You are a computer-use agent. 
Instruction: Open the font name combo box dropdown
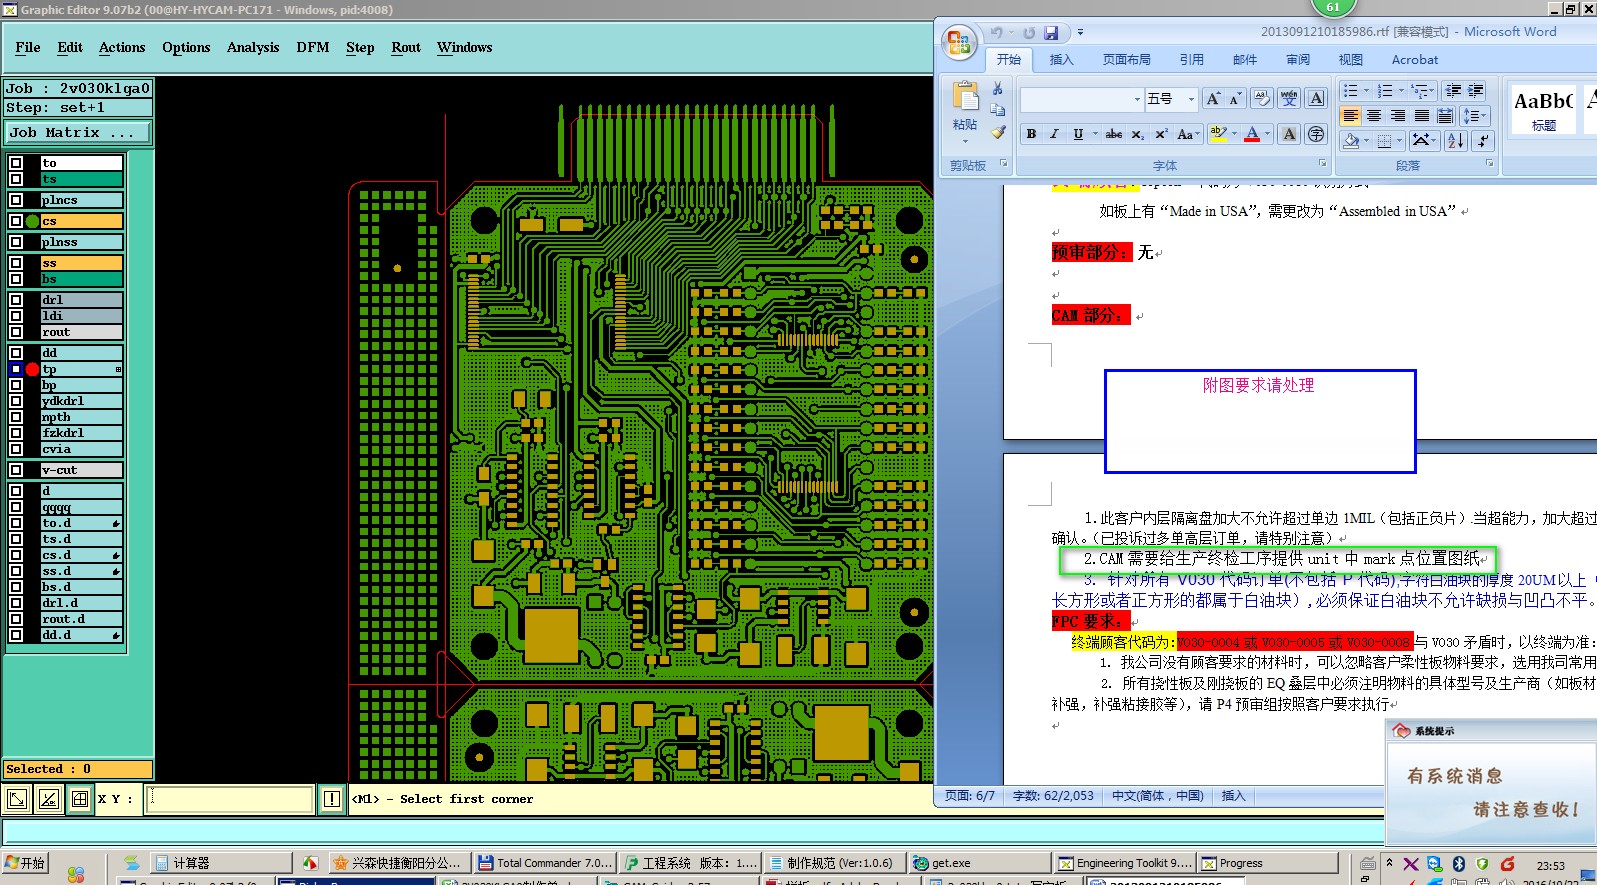pyautogui.click(x=1137, y=99)
